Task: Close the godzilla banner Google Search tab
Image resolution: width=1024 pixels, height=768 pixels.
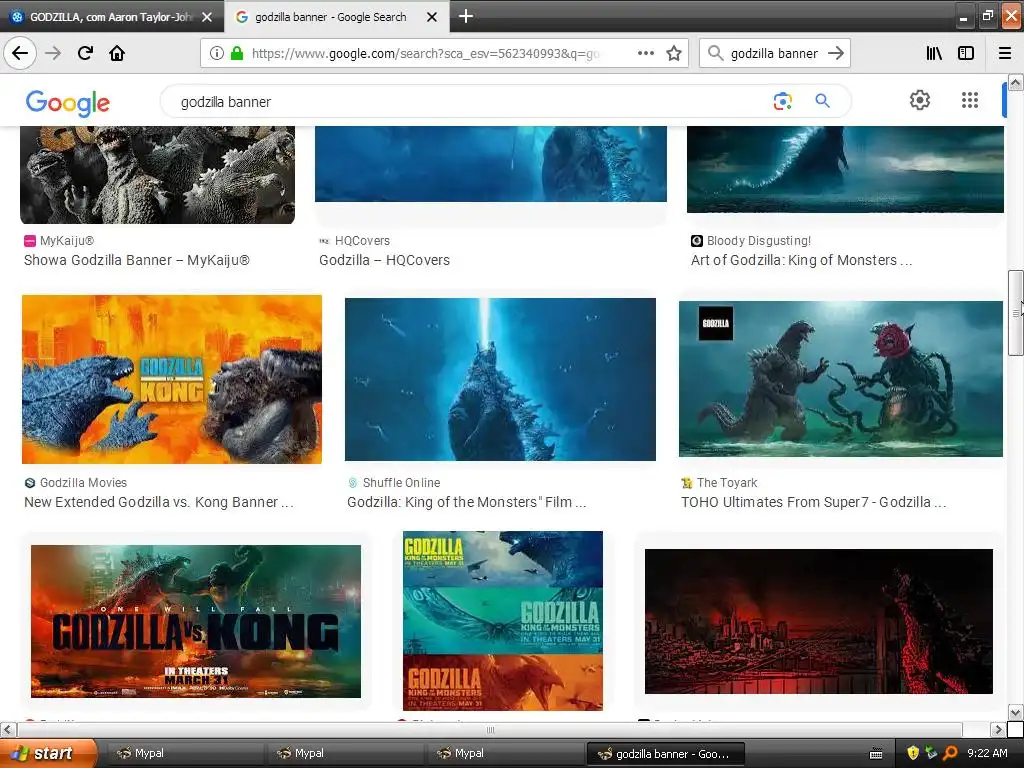Action: [x=432, y=17]
